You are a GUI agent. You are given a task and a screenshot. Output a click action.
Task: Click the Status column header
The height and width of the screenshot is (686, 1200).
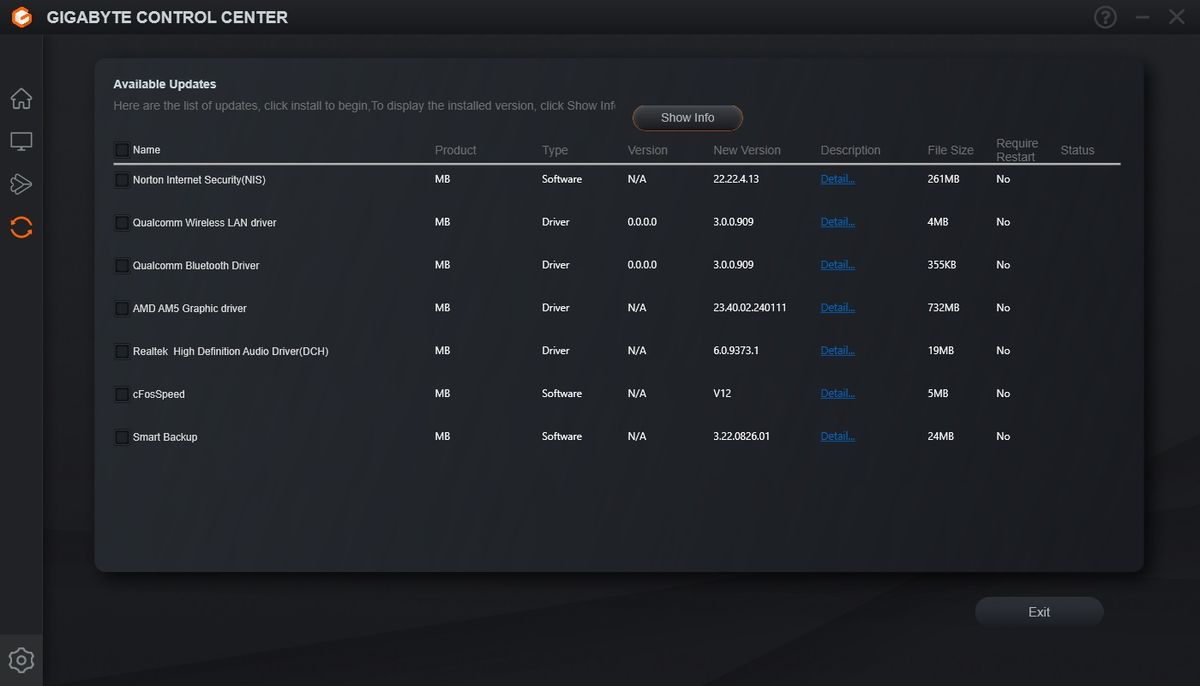(1077, 150)
